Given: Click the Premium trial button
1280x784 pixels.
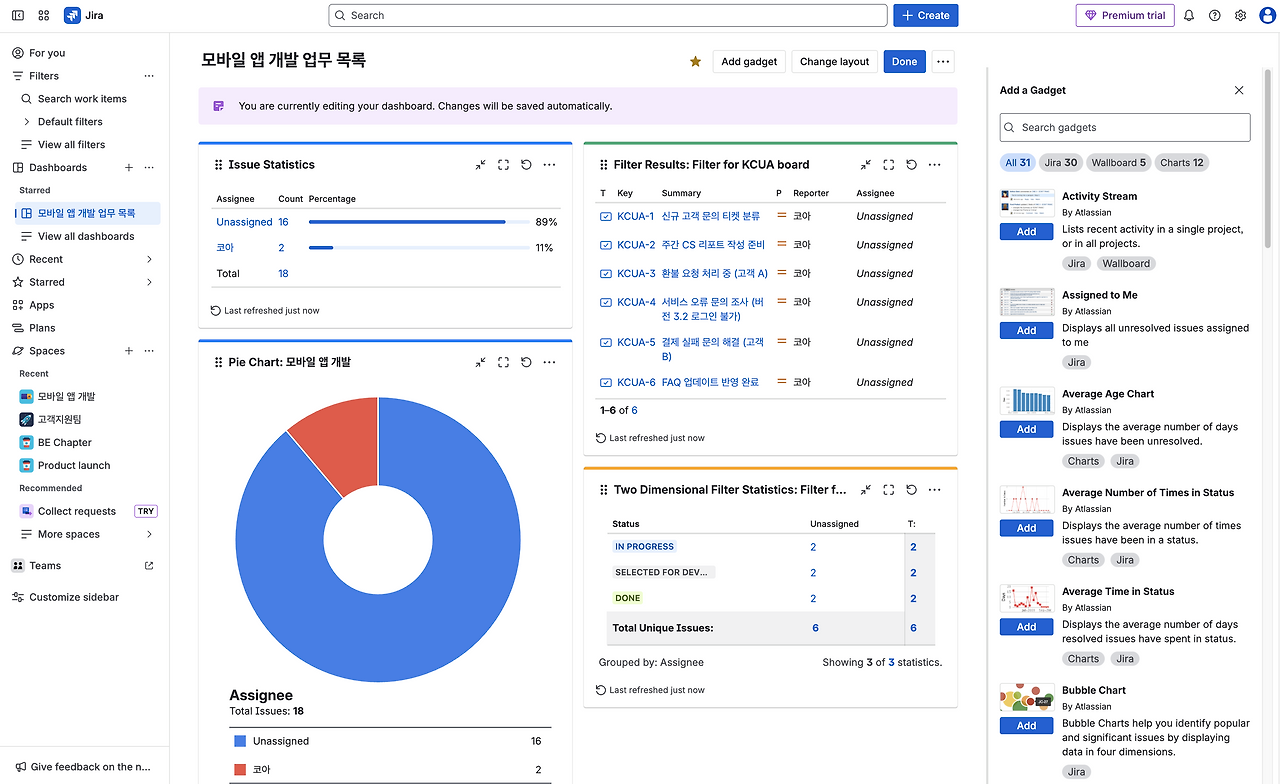Looking at the screenshot, I should [x=1124, y=15].
